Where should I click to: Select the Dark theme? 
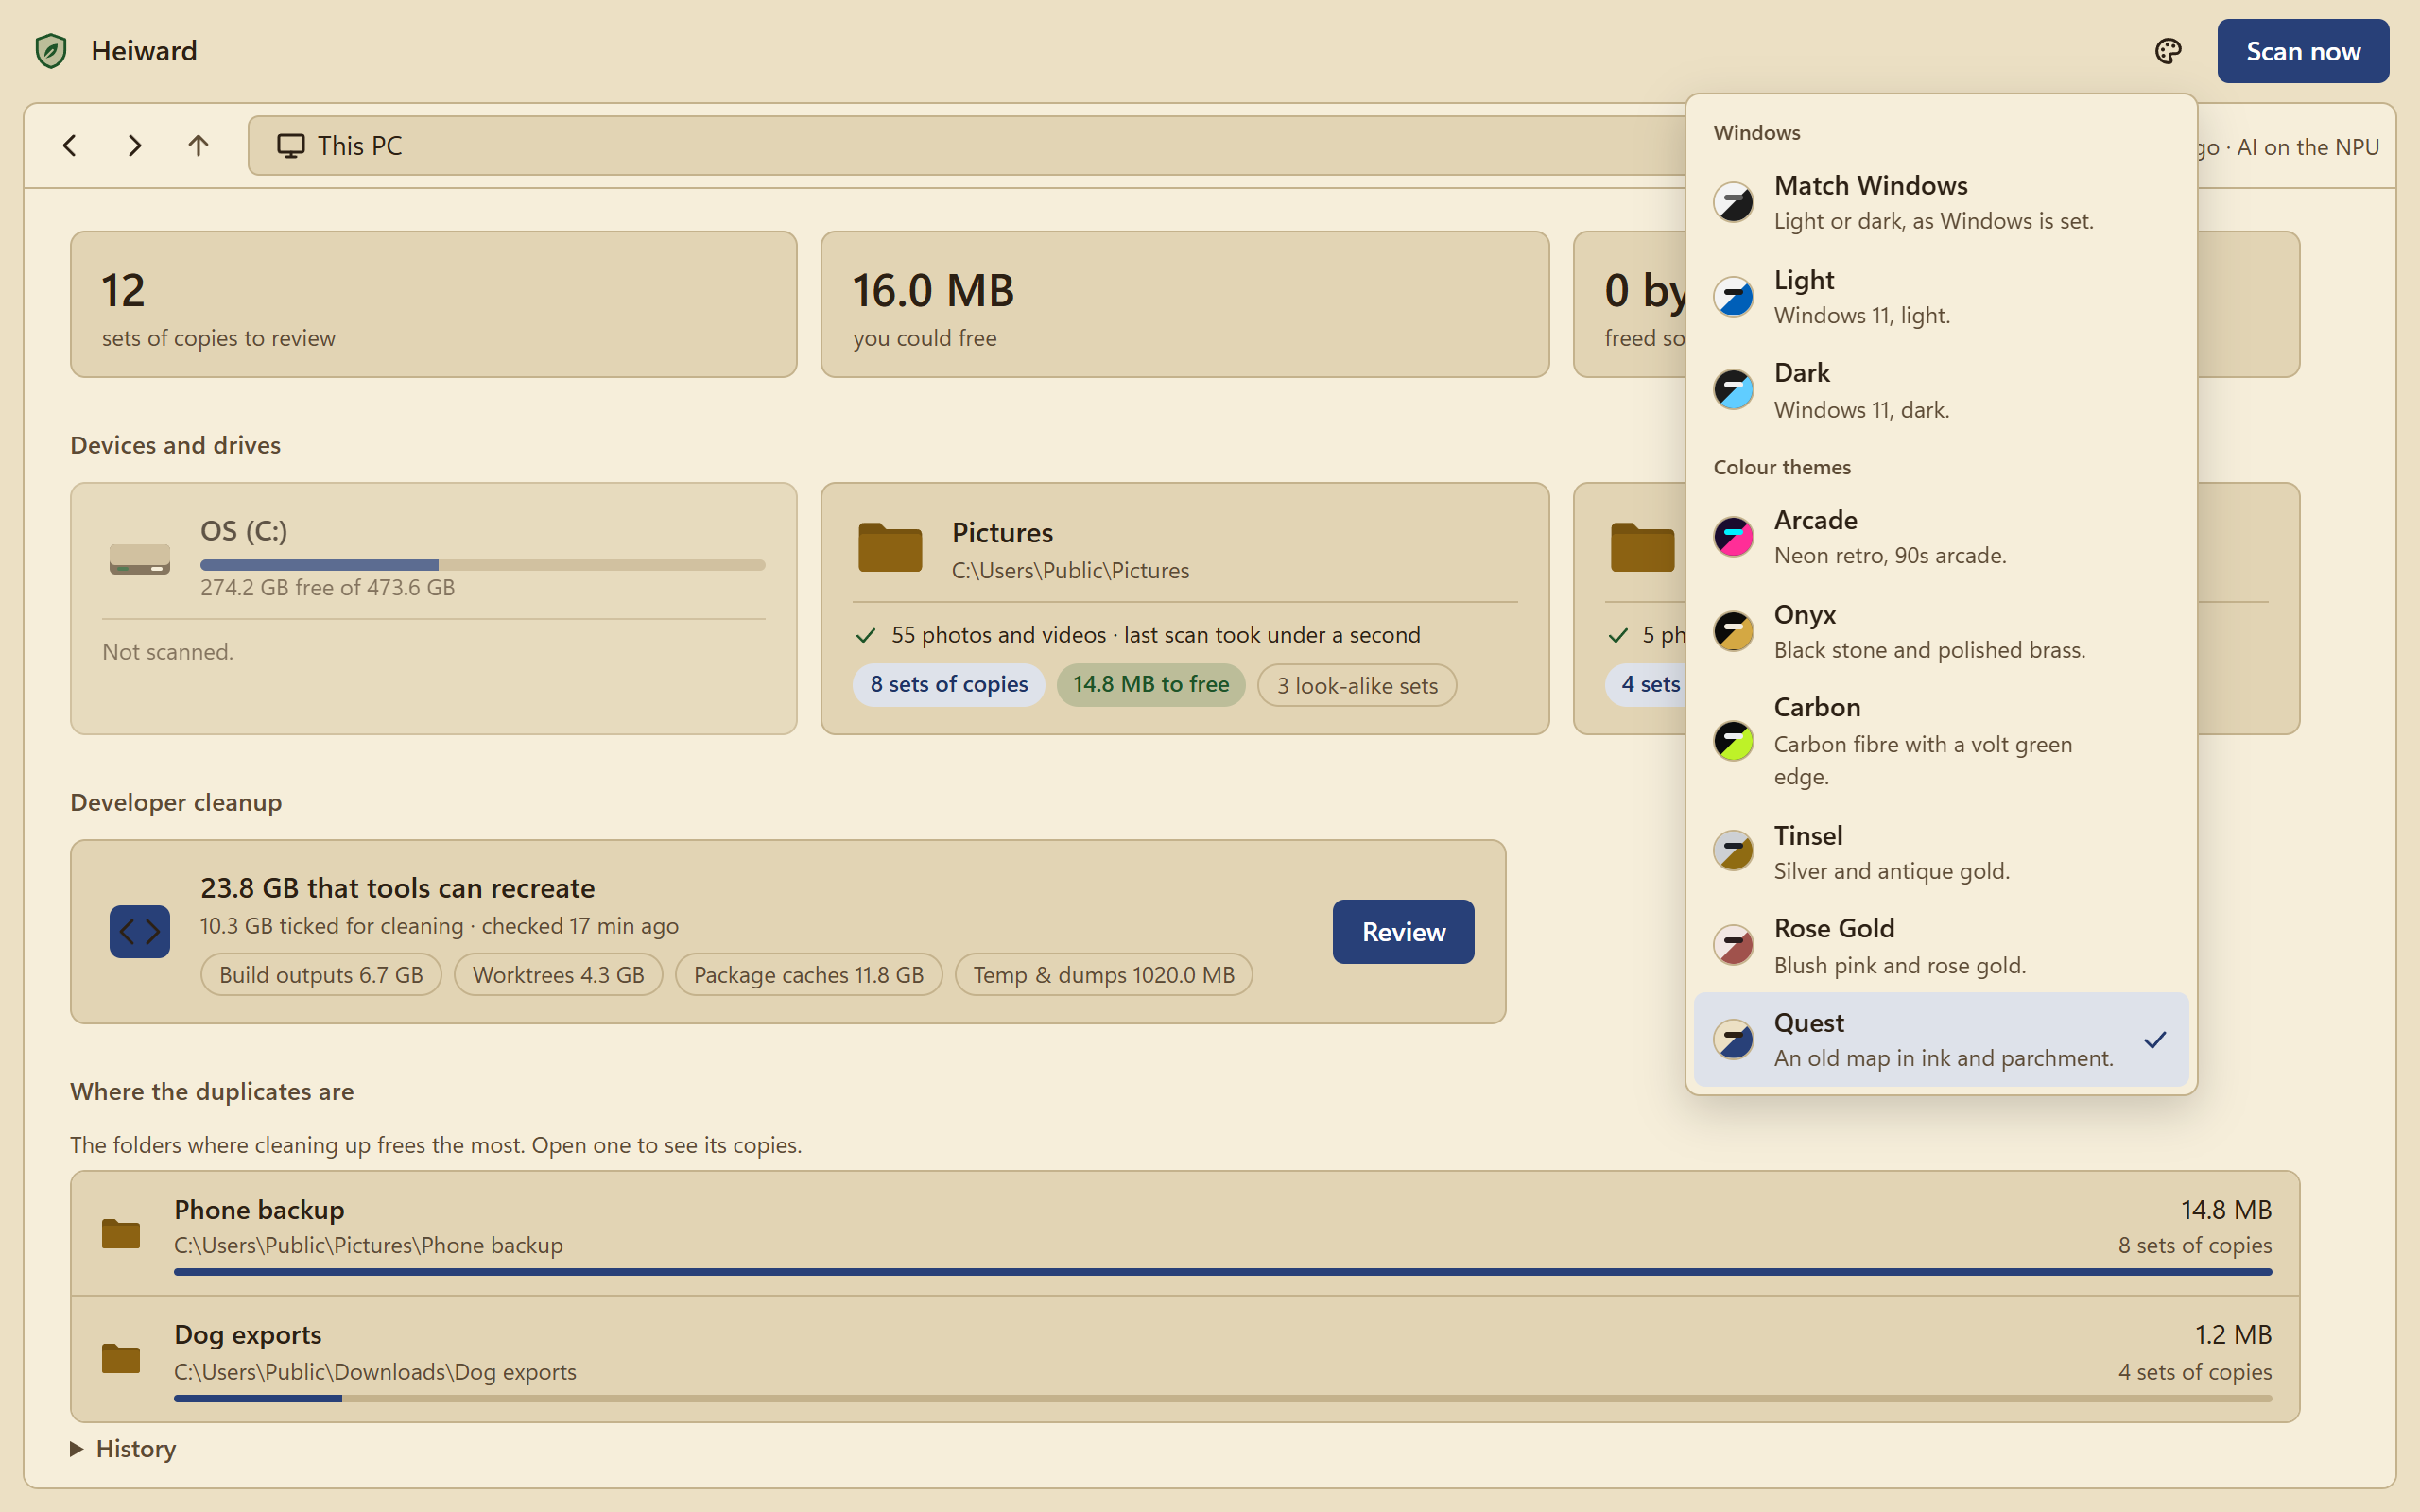(1940, 390)
